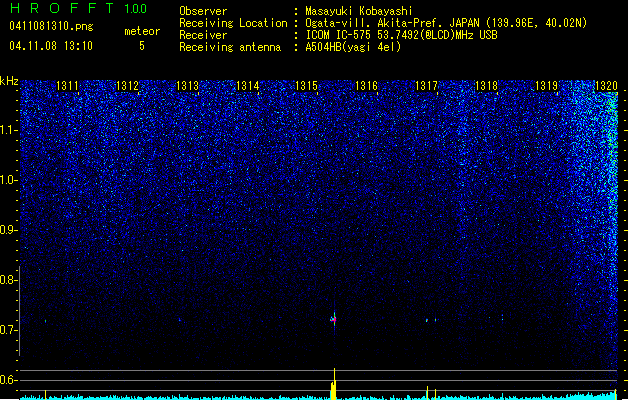The height and width of the screenshot is (400, 629).
Task: Click the 1318 time axis marker
Action: click(486, 86)
